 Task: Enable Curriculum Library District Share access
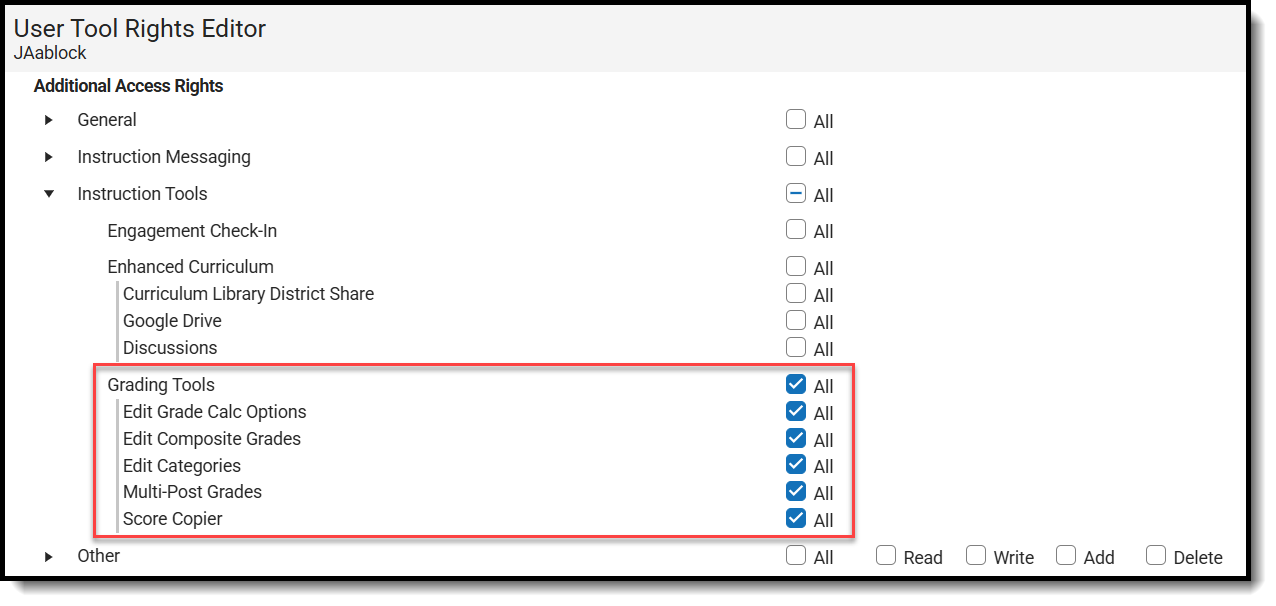(796, 294)
